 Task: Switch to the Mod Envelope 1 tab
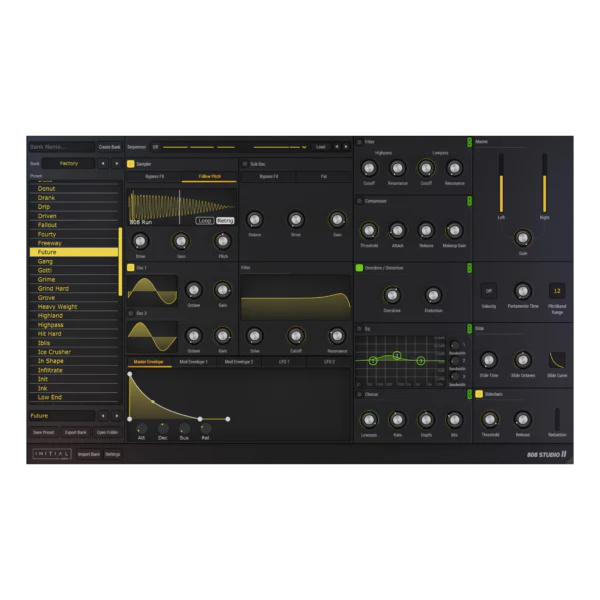(194, 362)
